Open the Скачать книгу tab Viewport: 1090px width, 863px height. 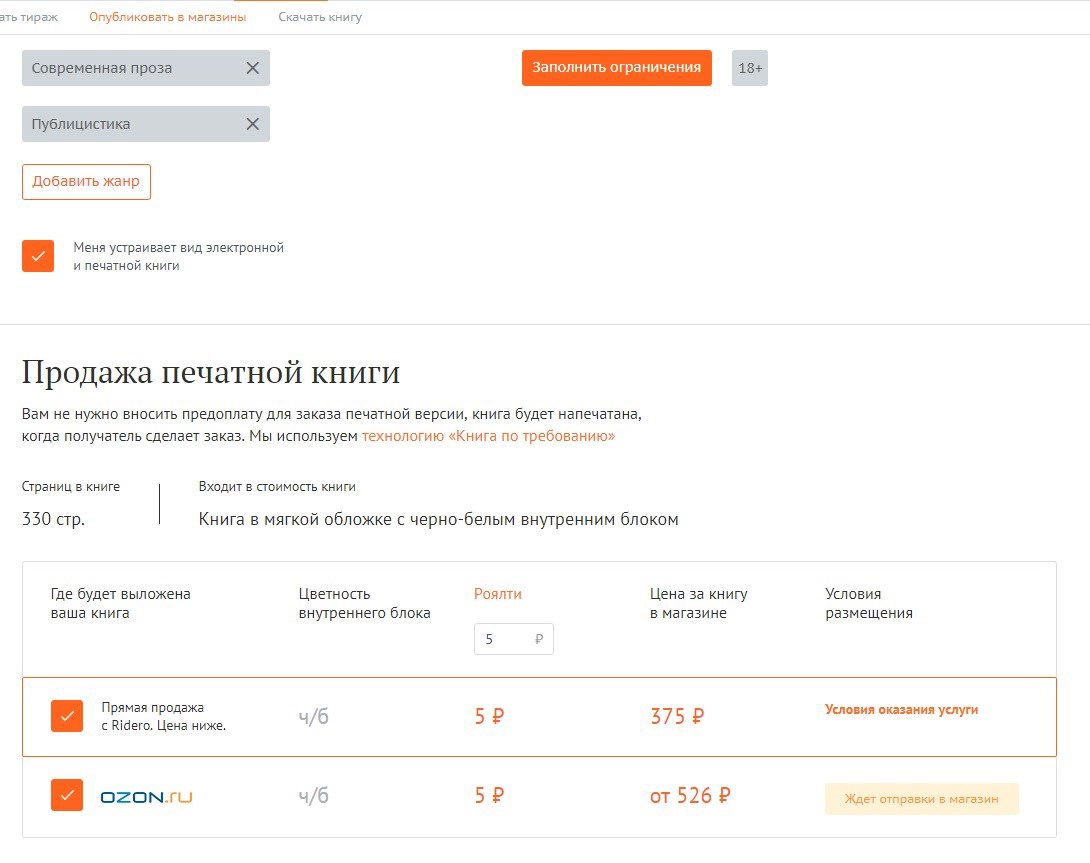[320, 17]
